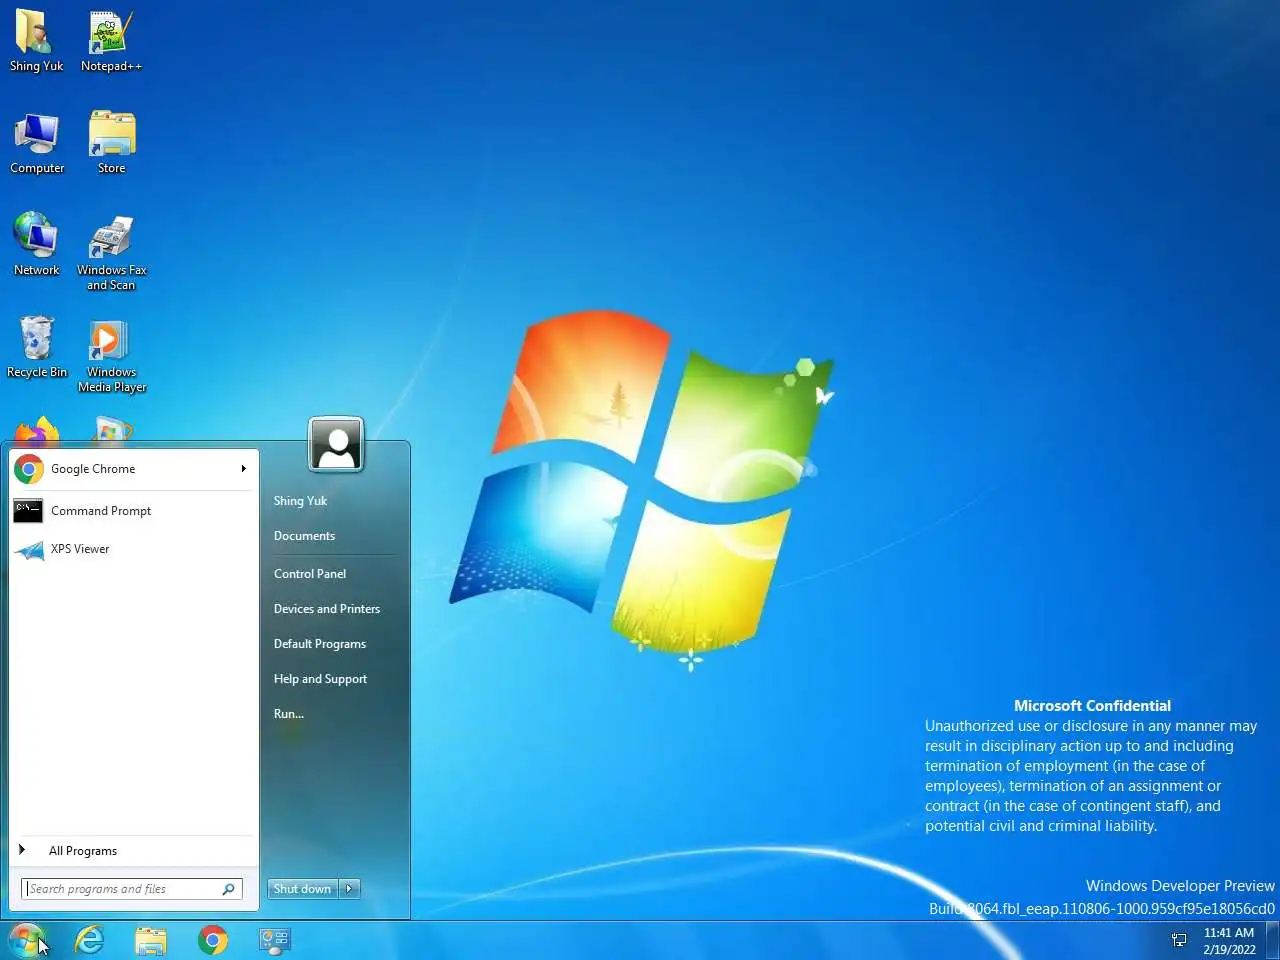1280x960 pixels.
Task: Open Devices and Printers
Action: click(327, 609)
